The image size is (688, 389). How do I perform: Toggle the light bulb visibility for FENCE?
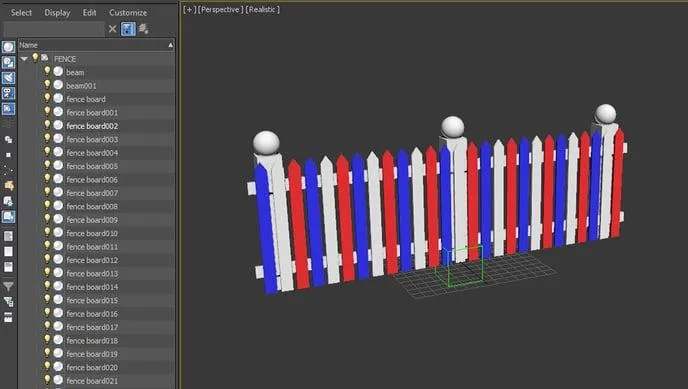[x=35, y=58]
